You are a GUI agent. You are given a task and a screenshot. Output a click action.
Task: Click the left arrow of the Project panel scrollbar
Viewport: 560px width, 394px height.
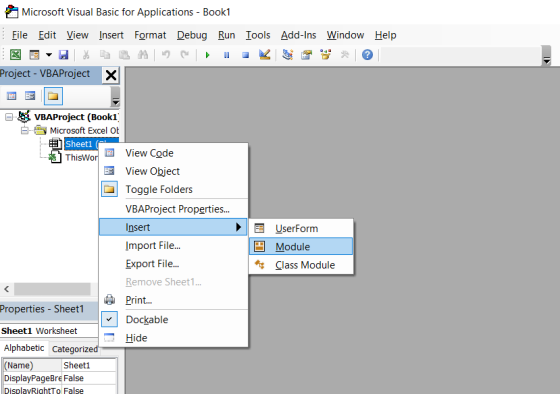7,289
